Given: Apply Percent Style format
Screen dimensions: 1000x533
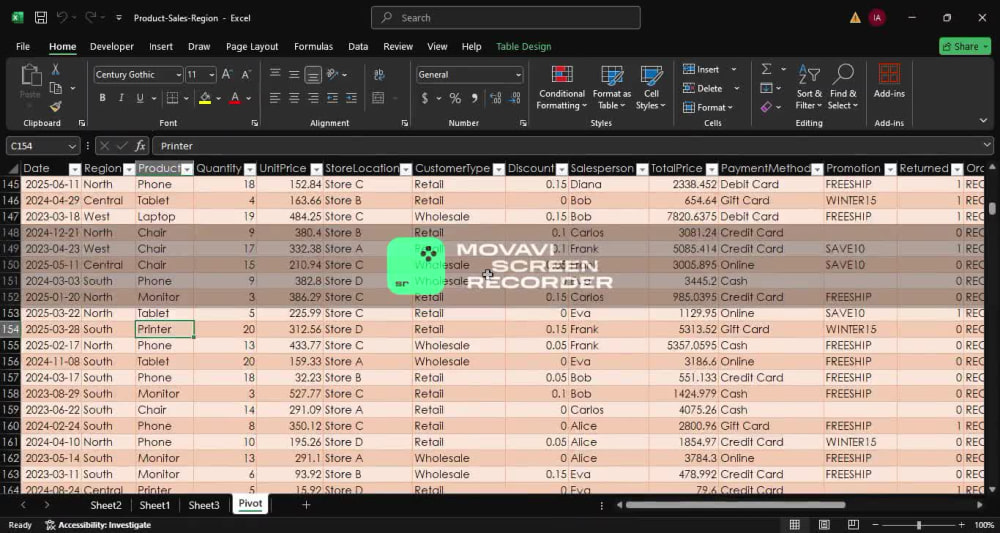Looking at the screenshot, I should pos(455,98).
